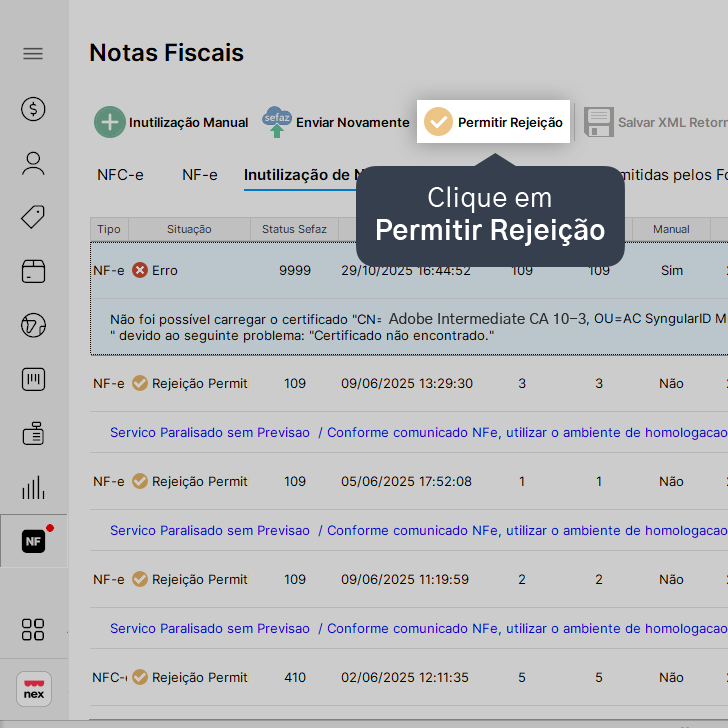Click Inutilização Manual label
Screen dimensions: 728x728
pyautogui.click(x=188, y=123)
